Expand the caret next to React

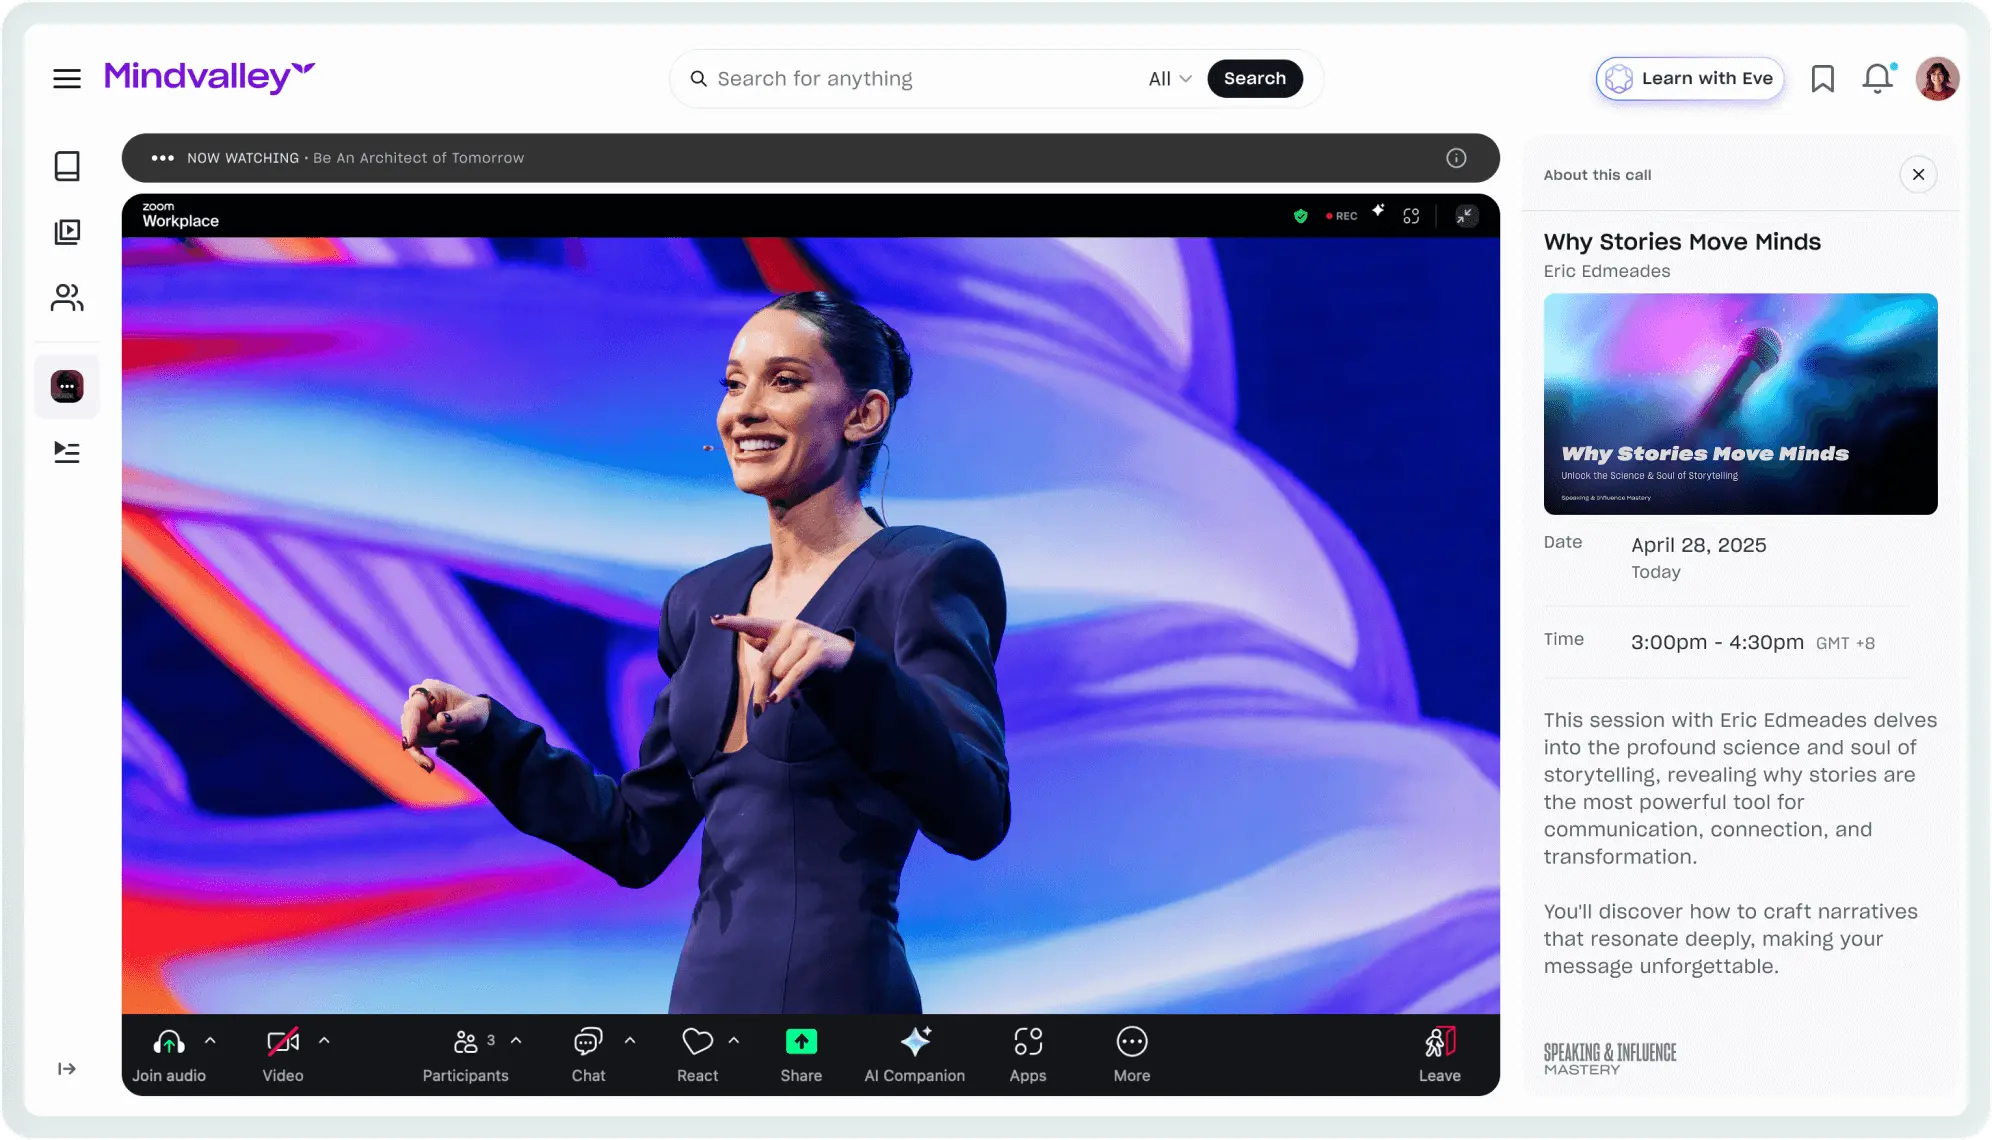[734, 1041]
